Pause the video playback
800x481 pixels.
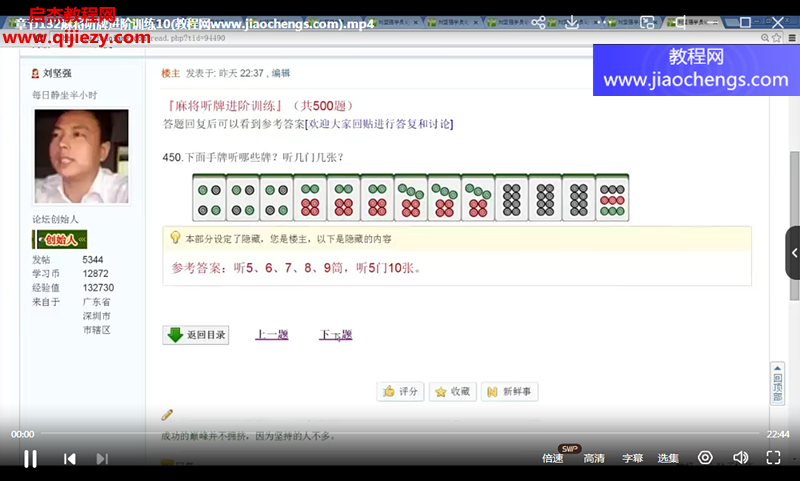(31, 459)
